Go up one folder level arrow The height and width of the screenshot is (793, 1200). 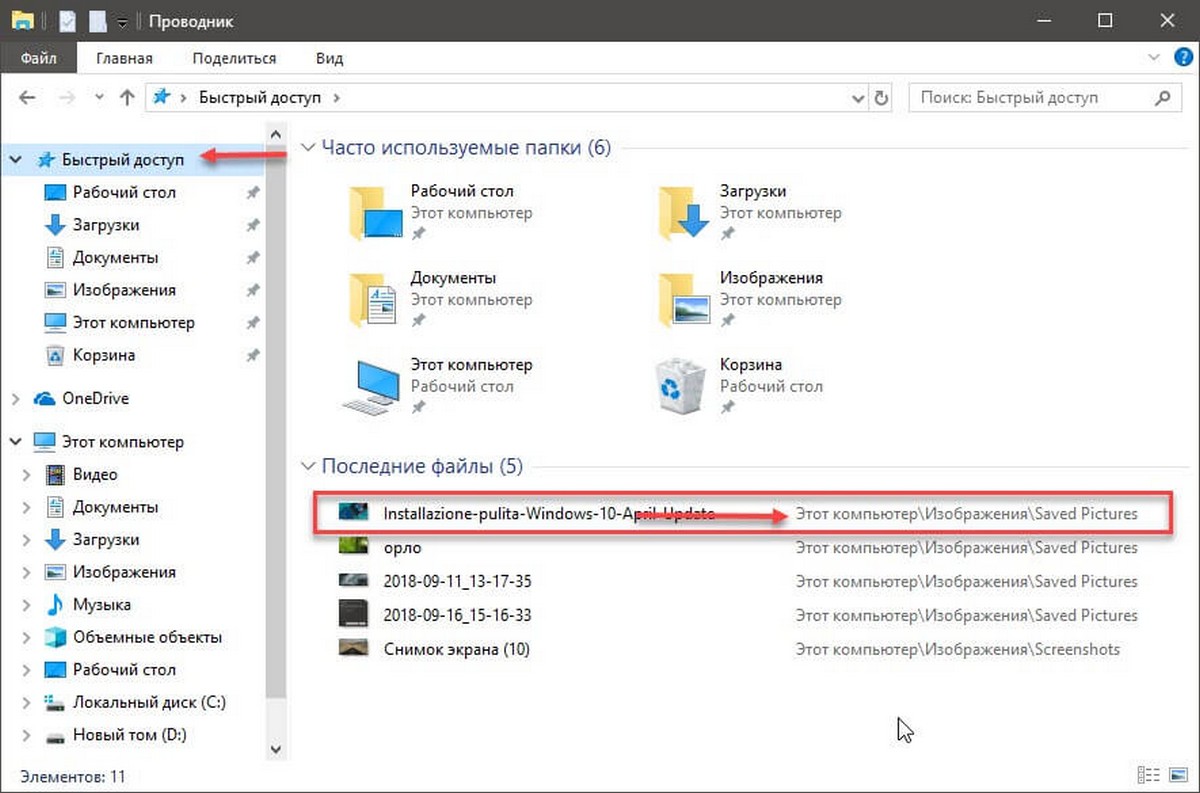point(126,98)
